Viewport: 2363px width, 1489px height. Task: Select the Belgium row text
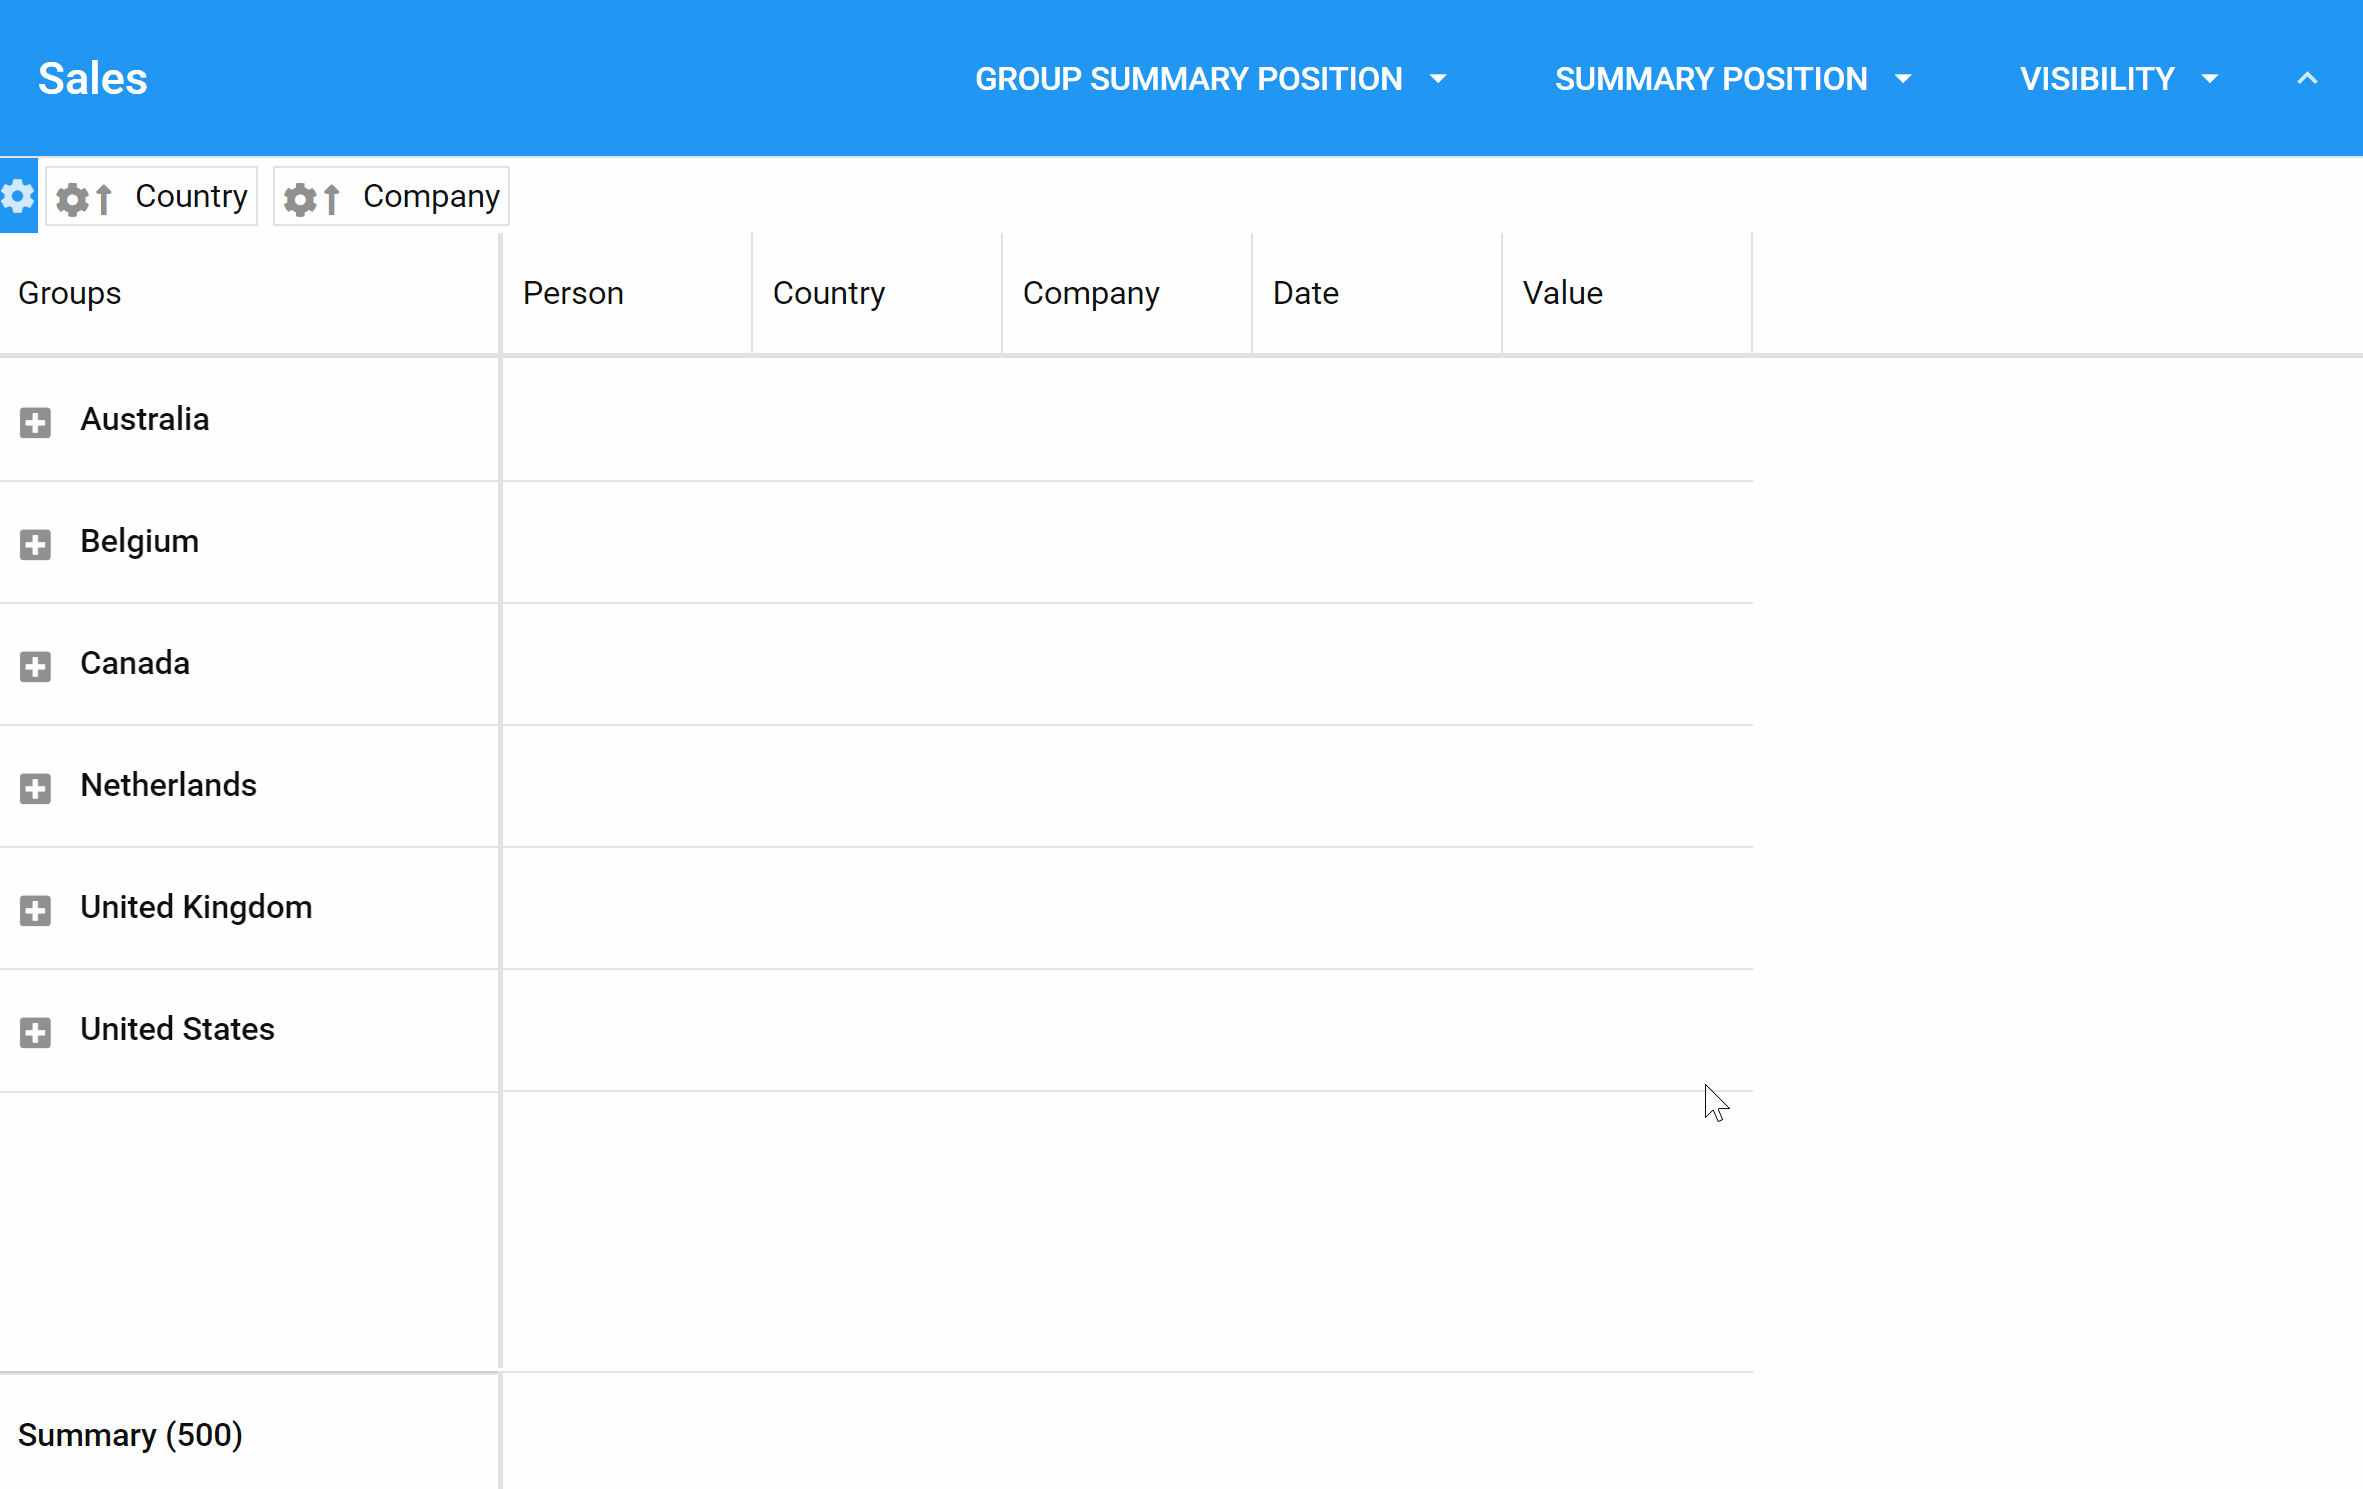(139, 541)
